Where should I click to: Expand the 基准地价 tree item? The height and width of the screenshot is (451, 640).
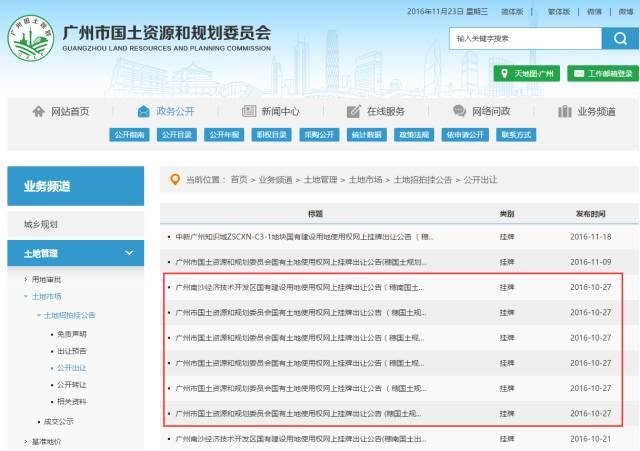pos(27,440)
